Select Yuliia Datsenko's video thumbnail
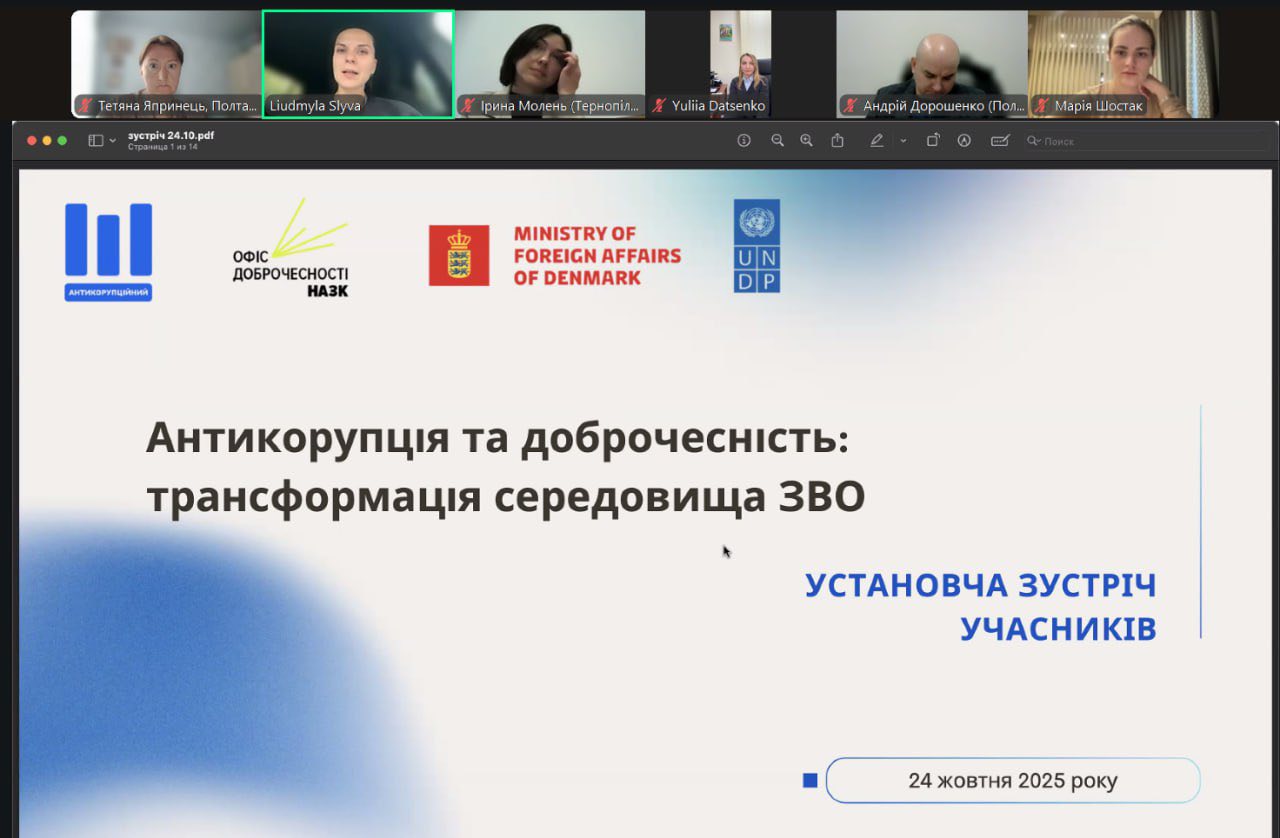Image resolution: width=1280 pixels, height=838 pixels. [740, 64]
